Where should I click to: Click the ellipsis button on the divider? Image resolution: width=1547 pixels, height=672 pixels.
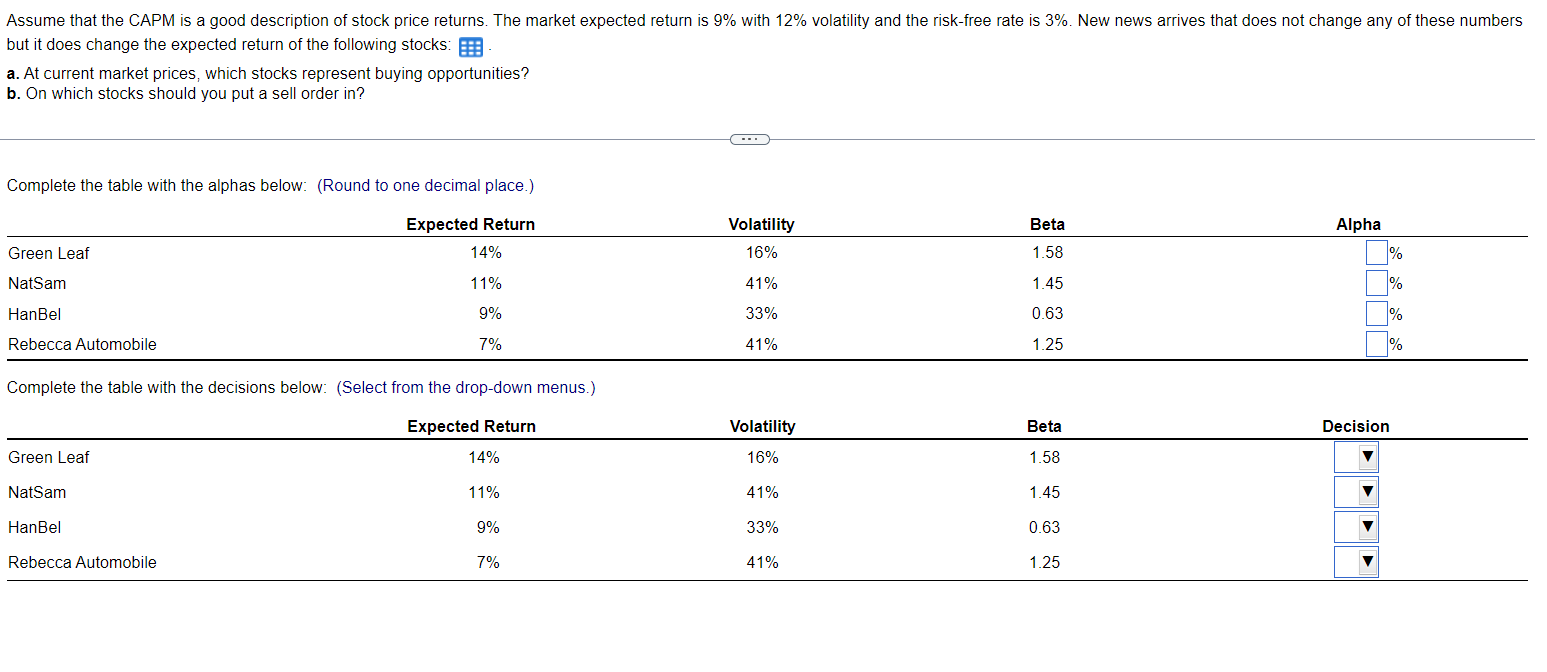pyautogui.click(x=750, y=139)
